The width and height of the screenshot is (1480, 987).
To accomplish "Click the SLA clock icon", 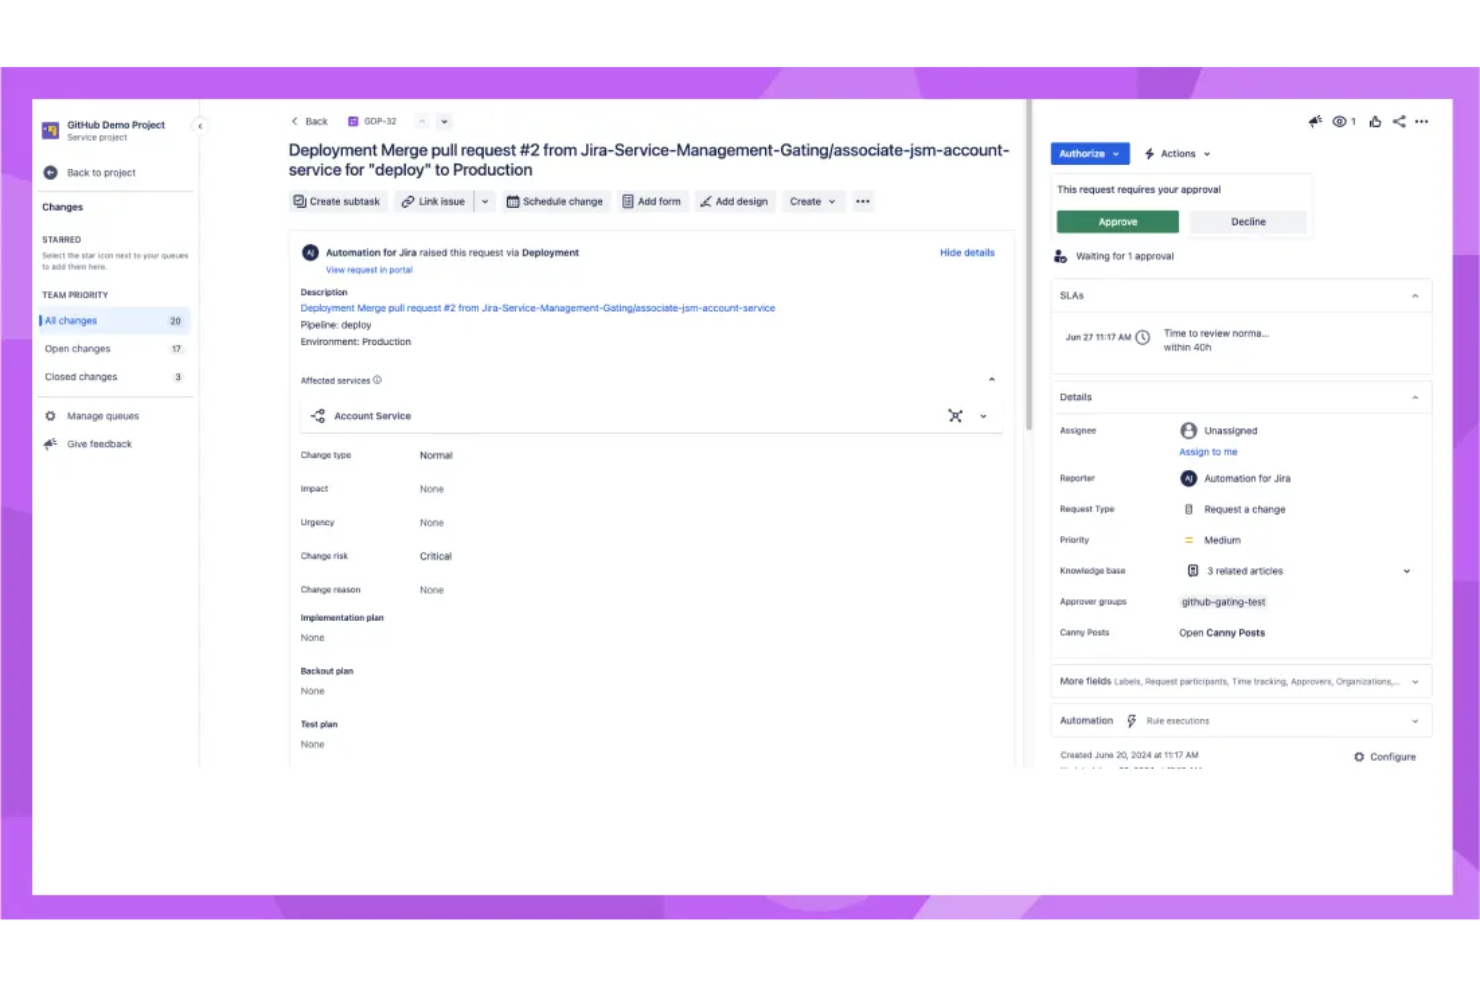I will click(1143, 338).
